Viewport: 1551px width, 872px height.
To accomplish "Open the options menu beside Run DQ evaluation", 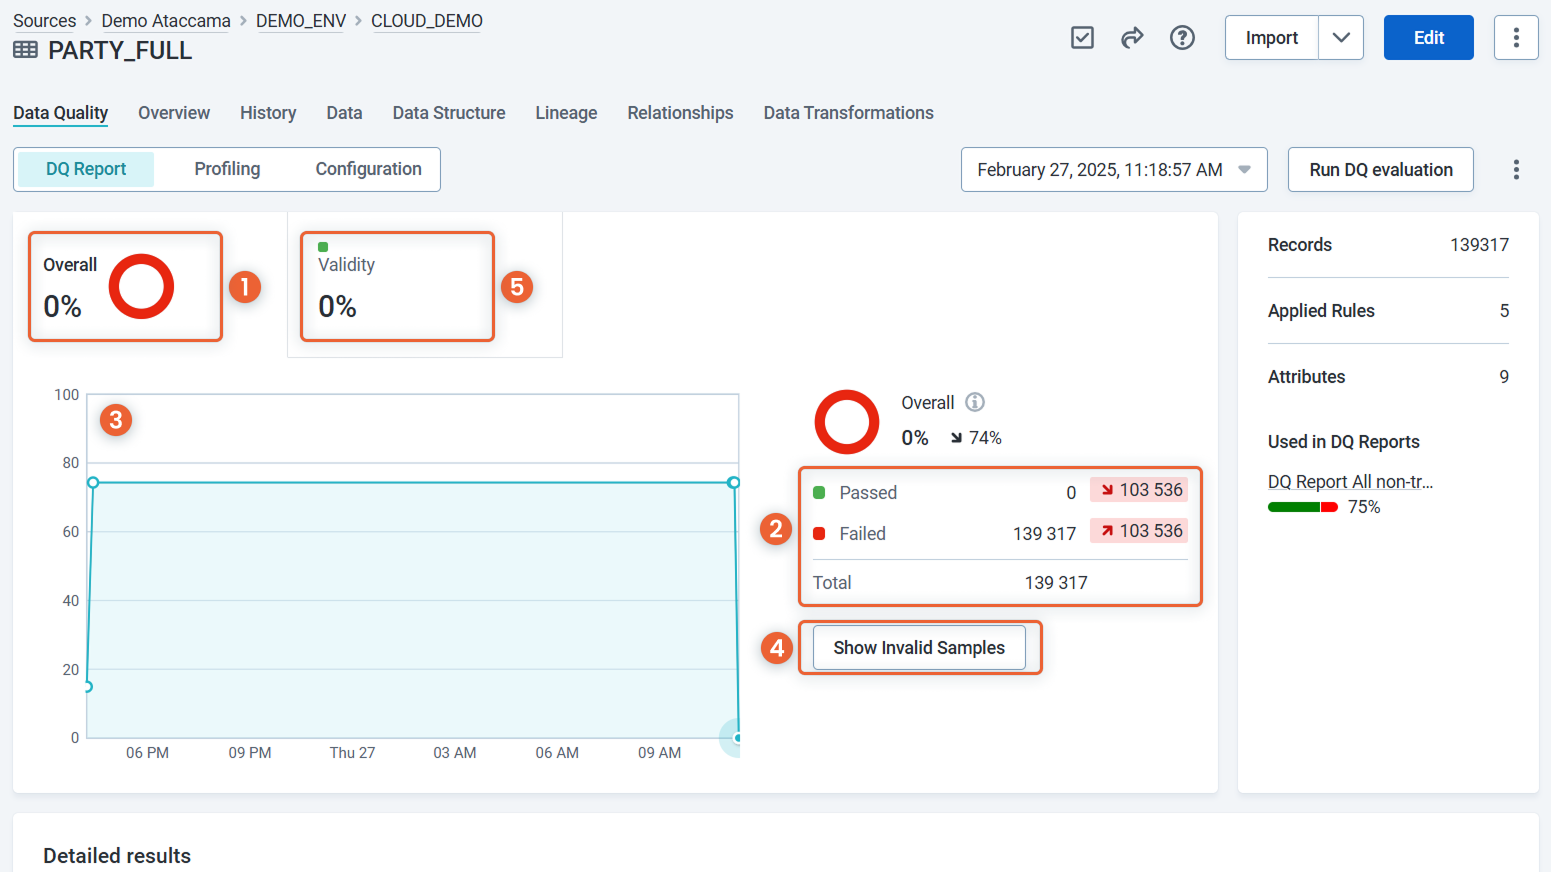I will (1516, 170).
